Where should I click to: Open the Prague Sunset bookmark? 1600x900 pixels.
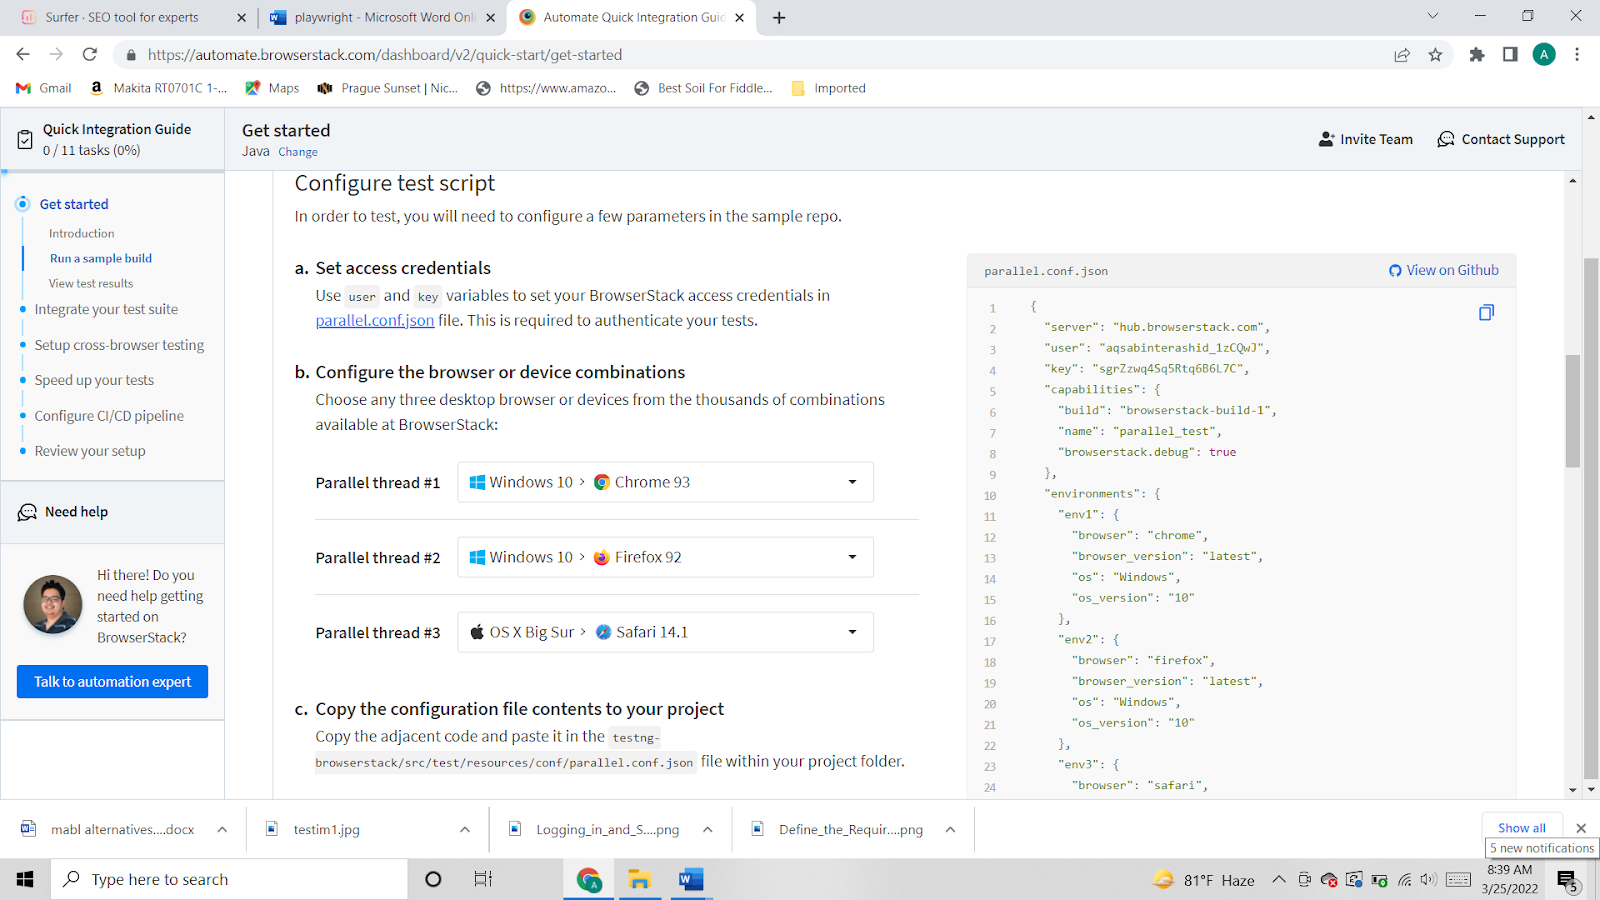coord(387,88)
